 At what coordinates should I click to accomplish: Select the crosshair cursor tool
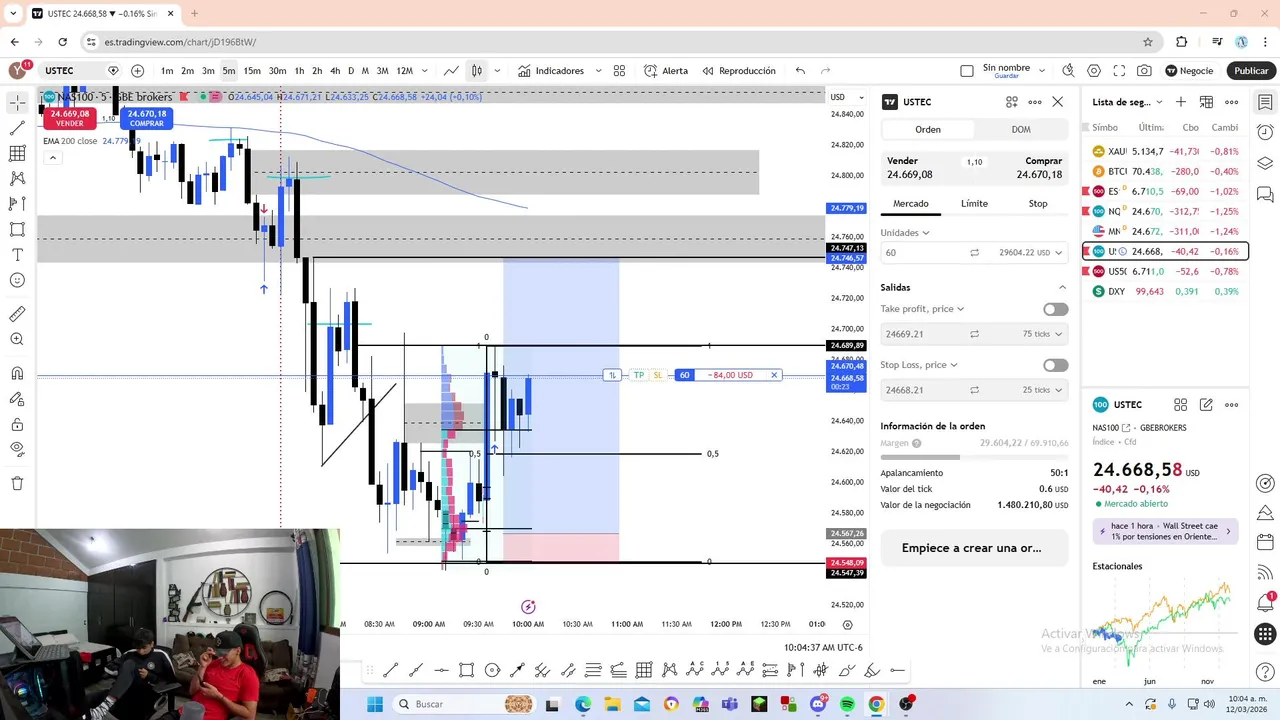coord(17,103)
